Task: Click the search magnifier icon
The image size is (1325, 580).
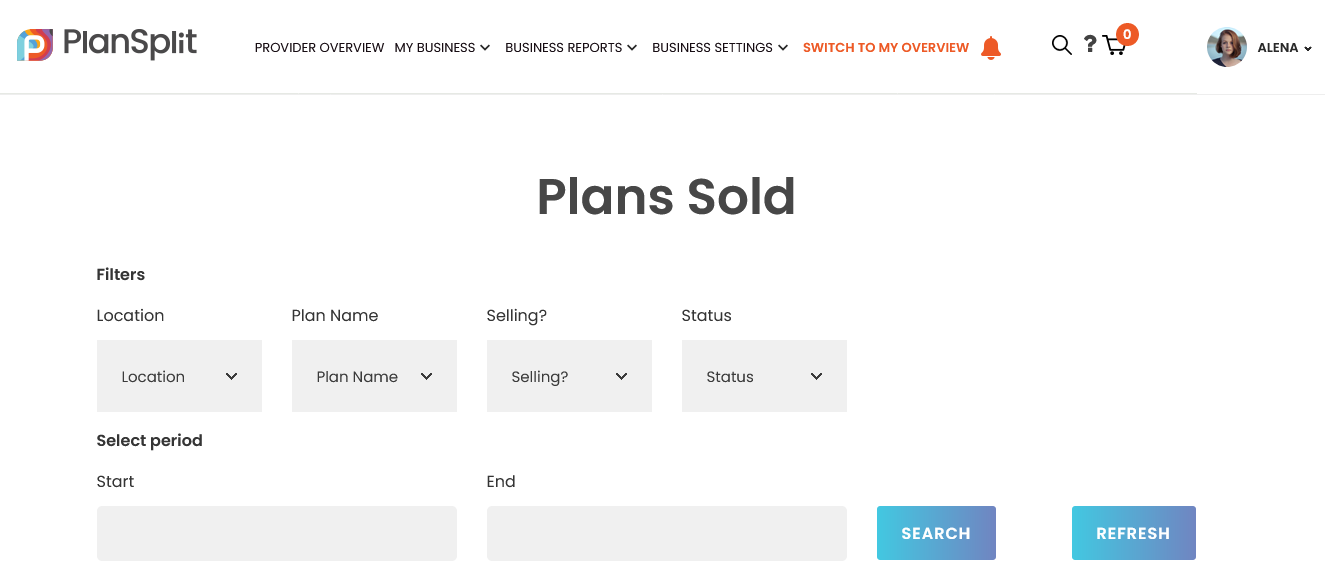Action: click(1061, 45)
